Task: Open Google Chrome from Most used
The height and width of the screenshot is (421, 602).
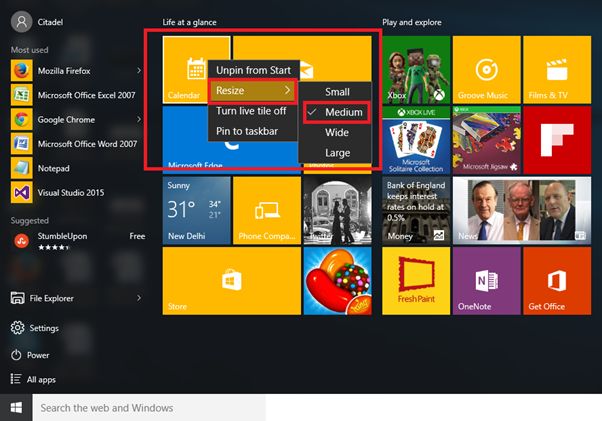Action: [75, 120]
